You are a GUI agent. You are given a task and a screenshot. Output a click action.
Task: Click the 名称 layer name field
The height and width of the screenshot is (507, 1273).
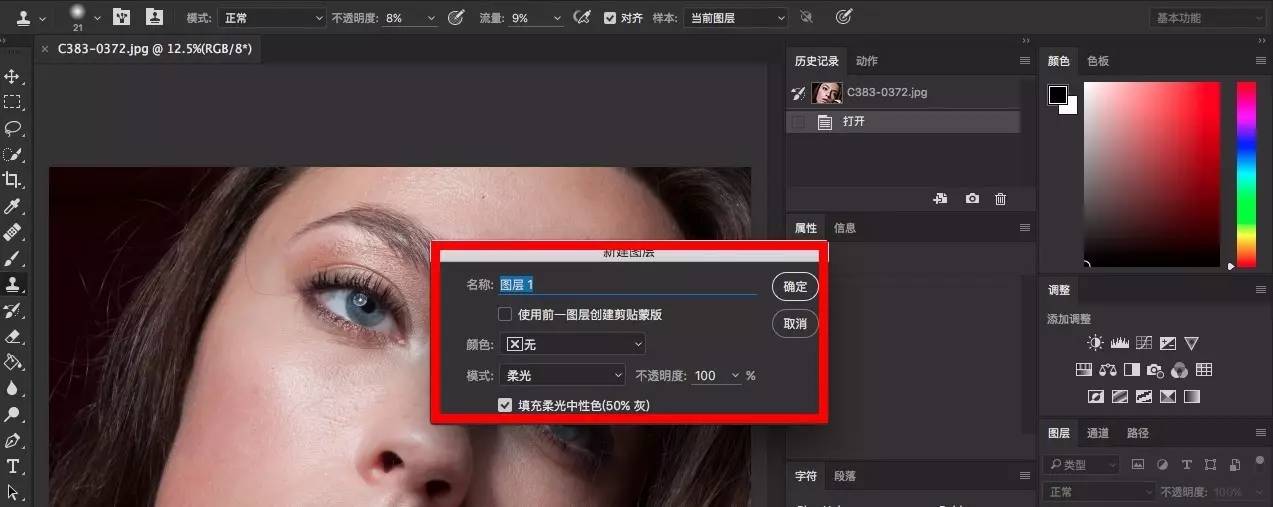tap(627, 285)
